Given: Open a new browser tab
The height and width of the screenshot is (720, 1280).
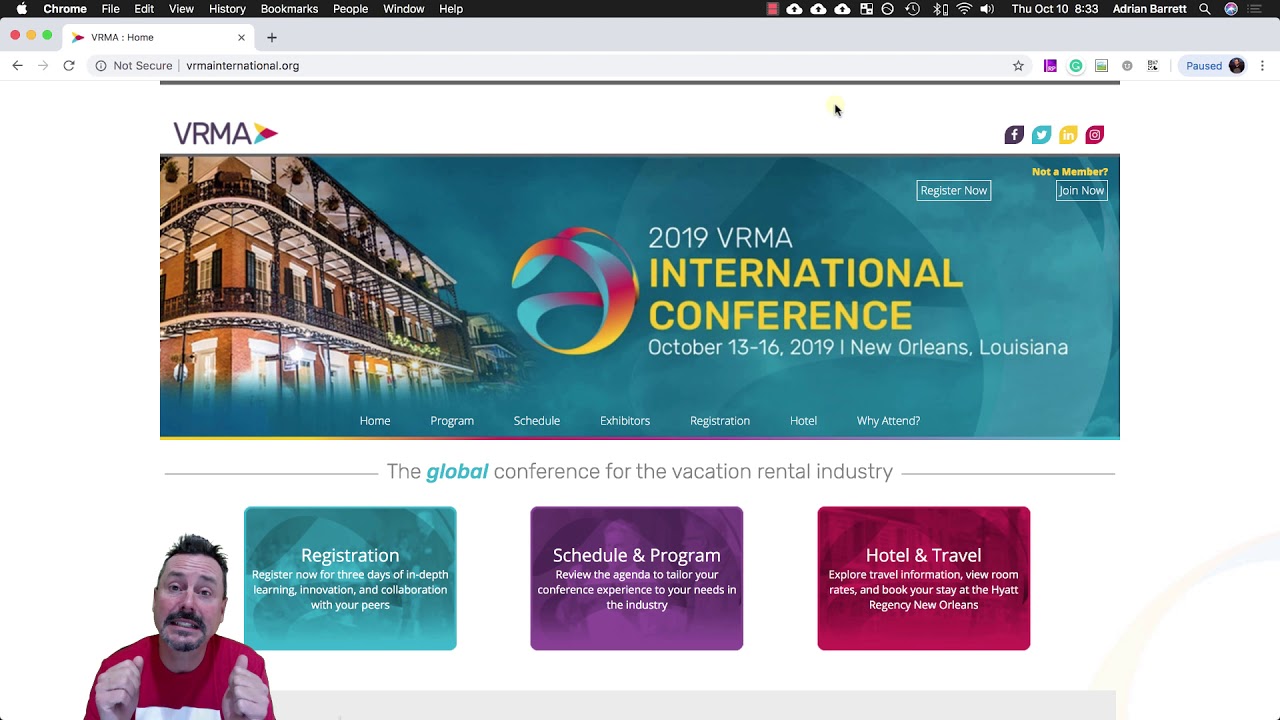Looking at the screenshot, I should [272, 38].
